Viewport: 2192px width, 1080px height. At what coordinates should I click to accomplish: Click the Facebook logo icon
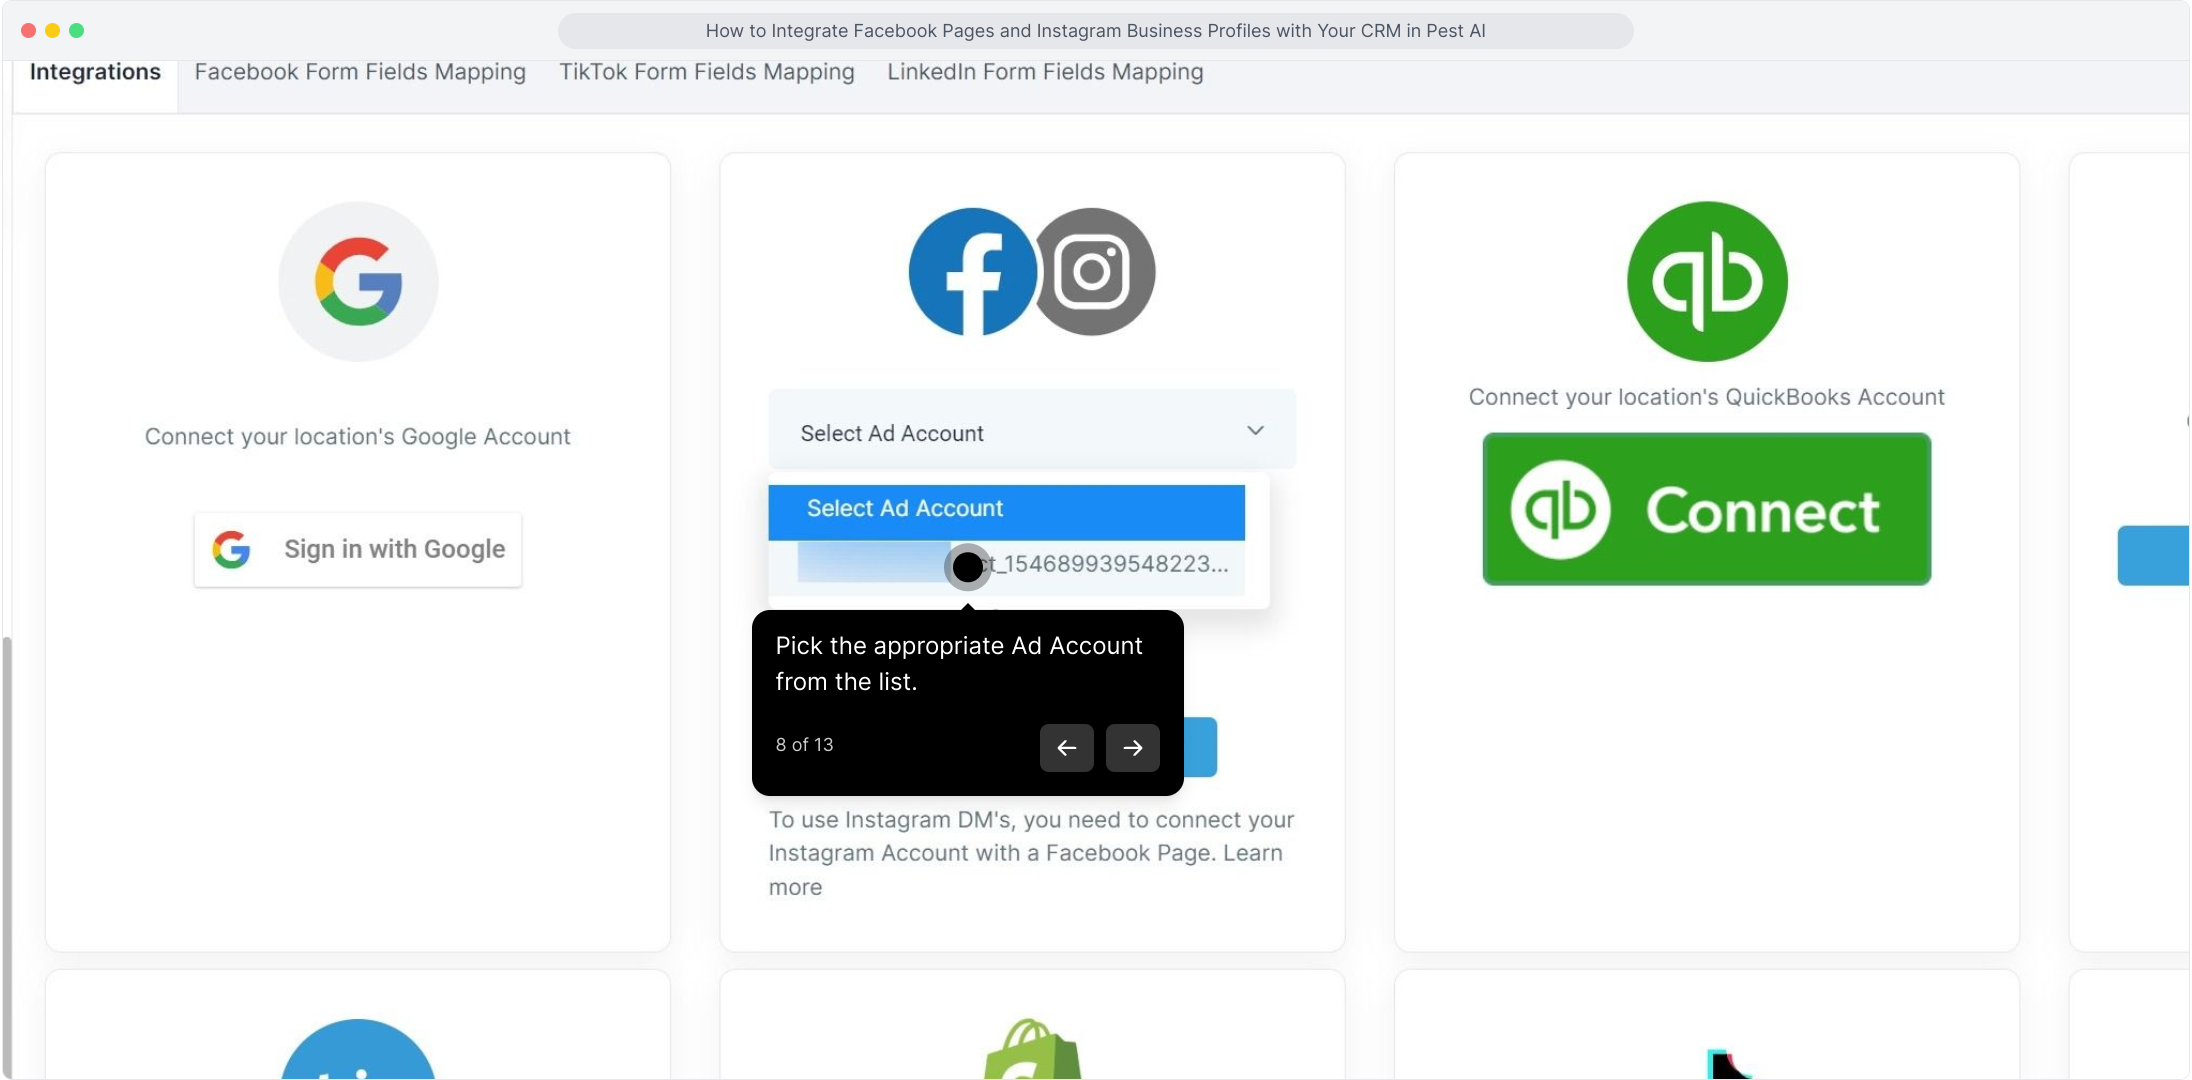coord(972,272)
